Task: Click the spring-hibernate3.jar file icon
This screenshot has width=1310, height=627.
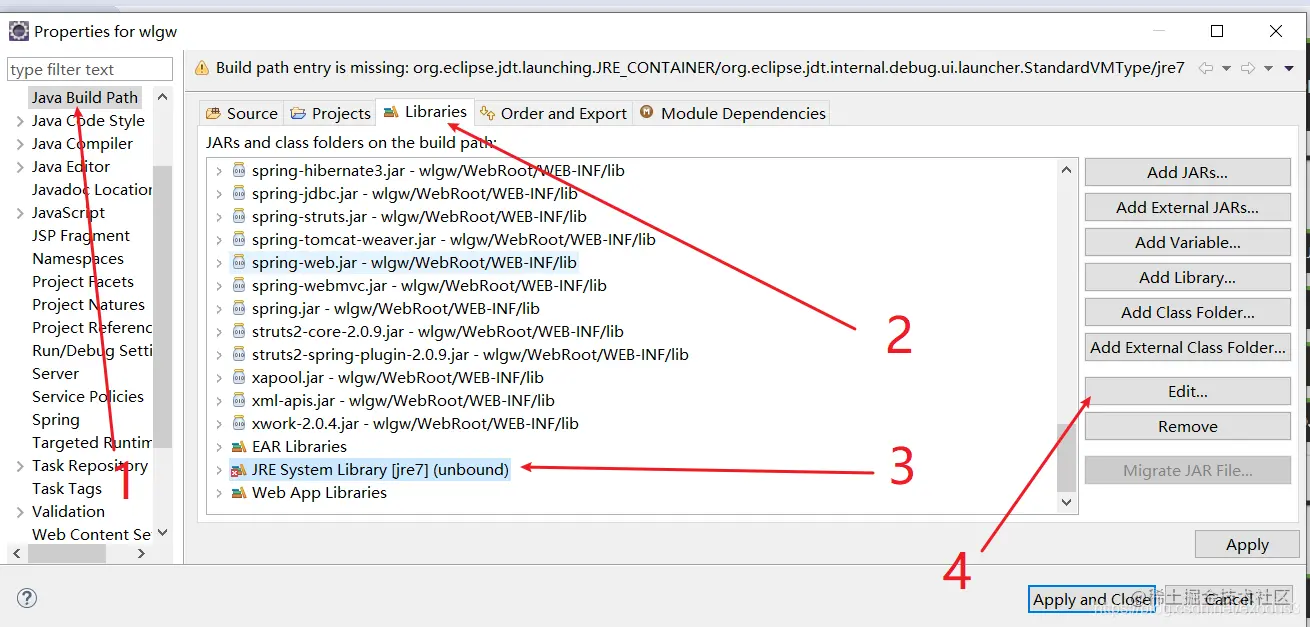Action: [x=239, y=170]
